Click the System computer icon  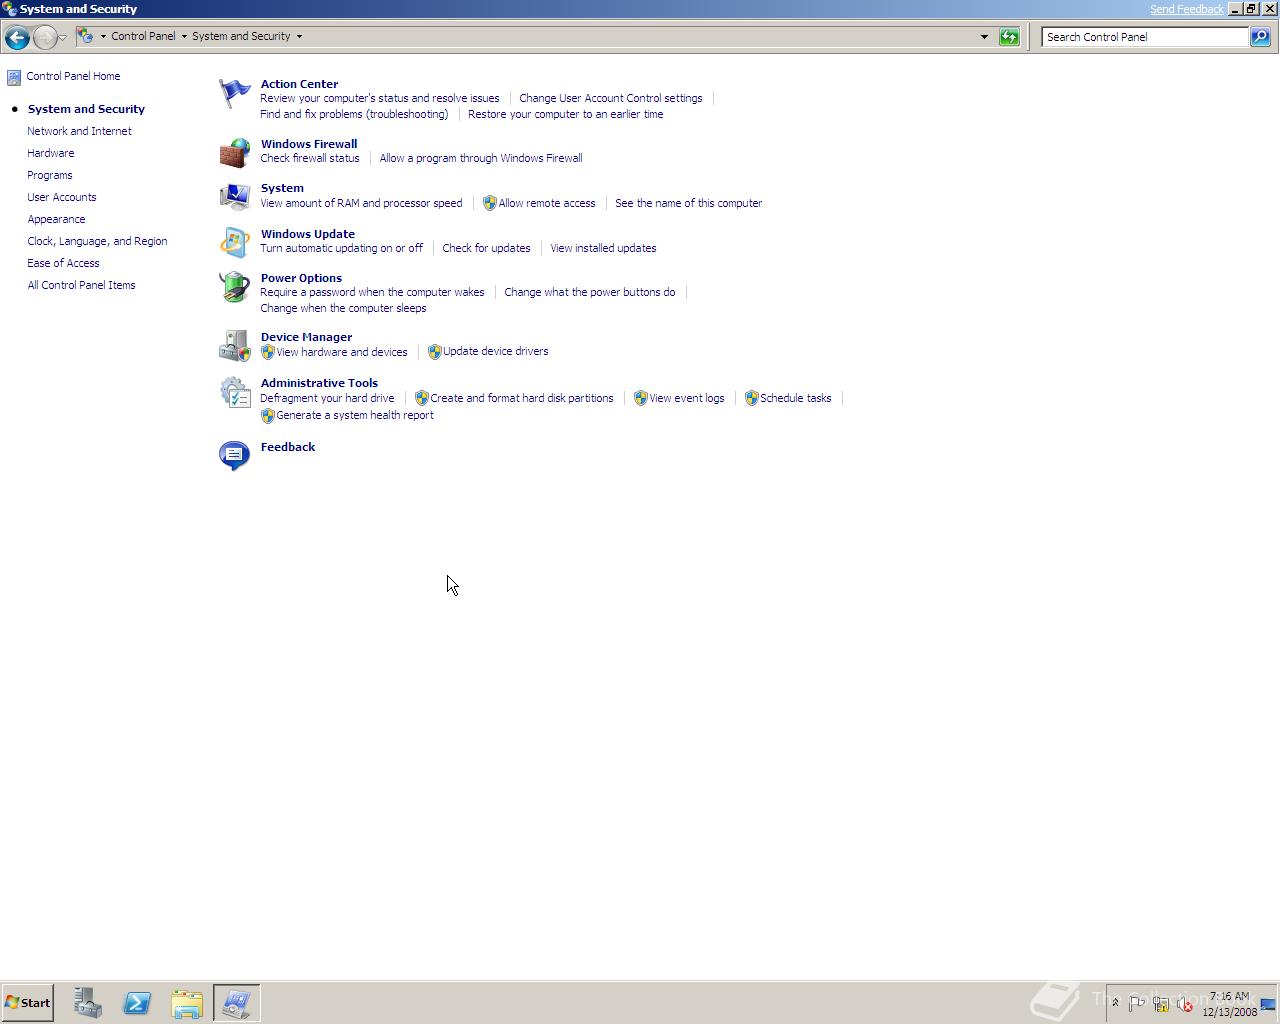tap(234, 197)
